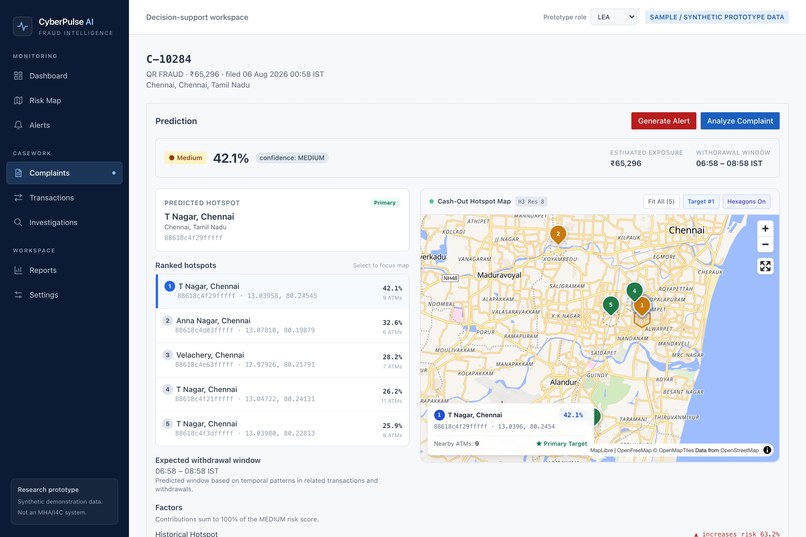This screenshot has height=537, width=806.
Task: Click the Target #1 map button
Action: click(701, 201)
